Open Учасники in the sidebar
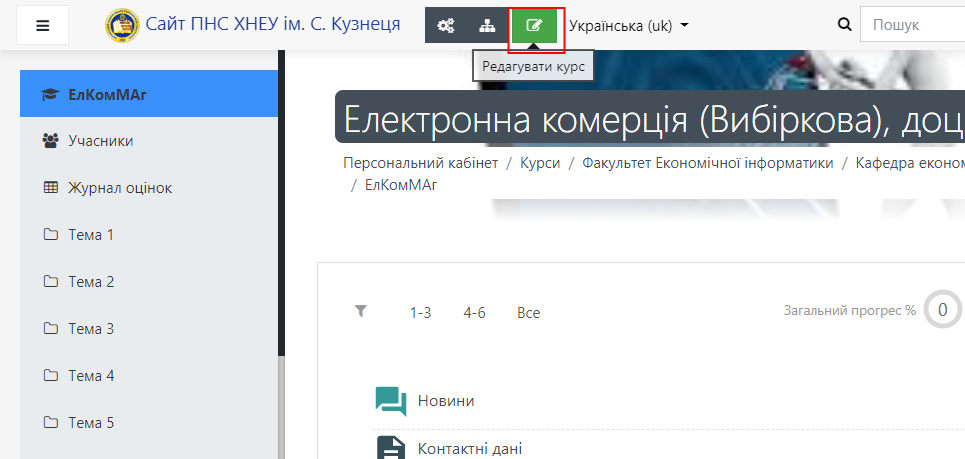 [149, 141]
